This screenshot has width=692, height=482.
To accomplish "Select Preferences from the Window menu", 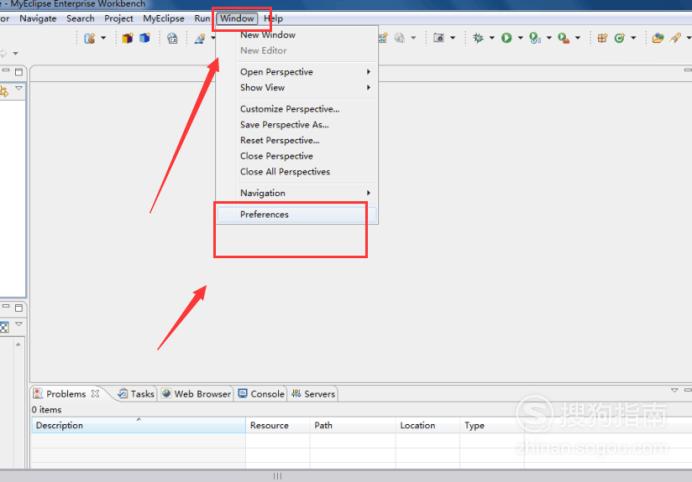I will [x=297, y=215].
